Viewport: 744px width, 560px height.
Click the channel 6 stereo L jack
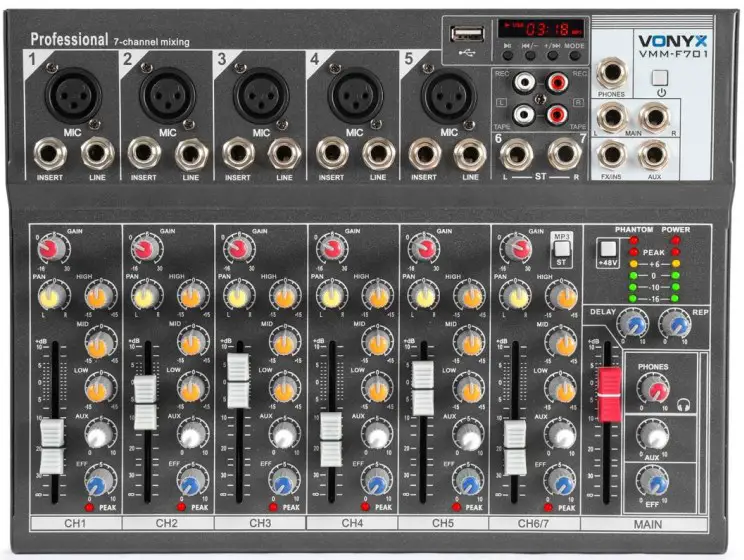[516, 154]
